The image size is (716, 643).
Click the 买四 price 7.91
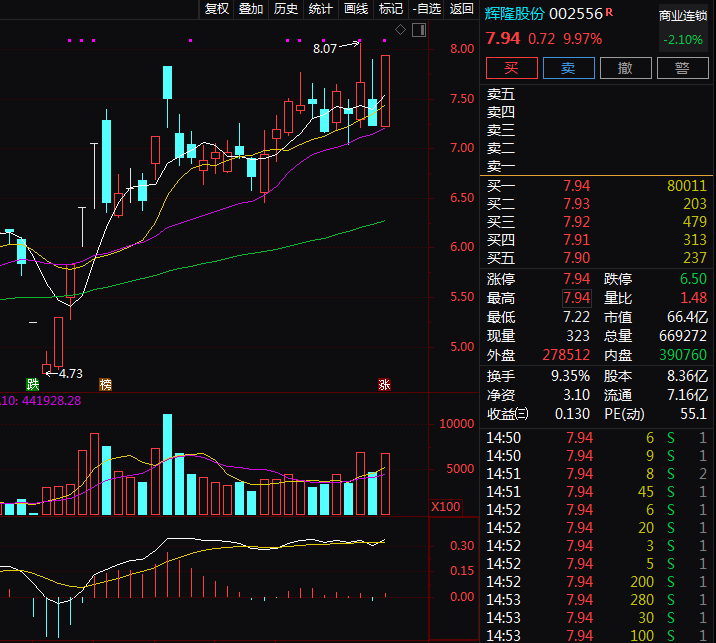[576, 240]
